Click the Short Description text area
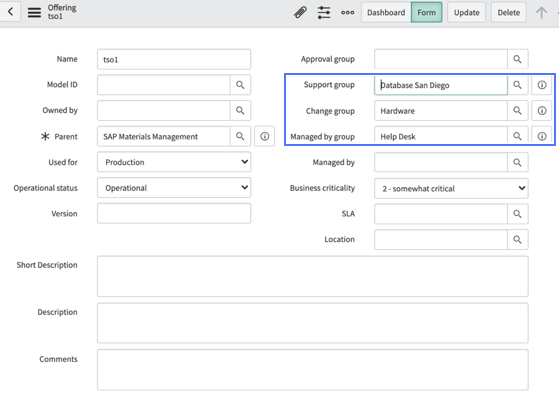Image resolution: width=560 pixels, height=397 pixels. coord(312,276)
